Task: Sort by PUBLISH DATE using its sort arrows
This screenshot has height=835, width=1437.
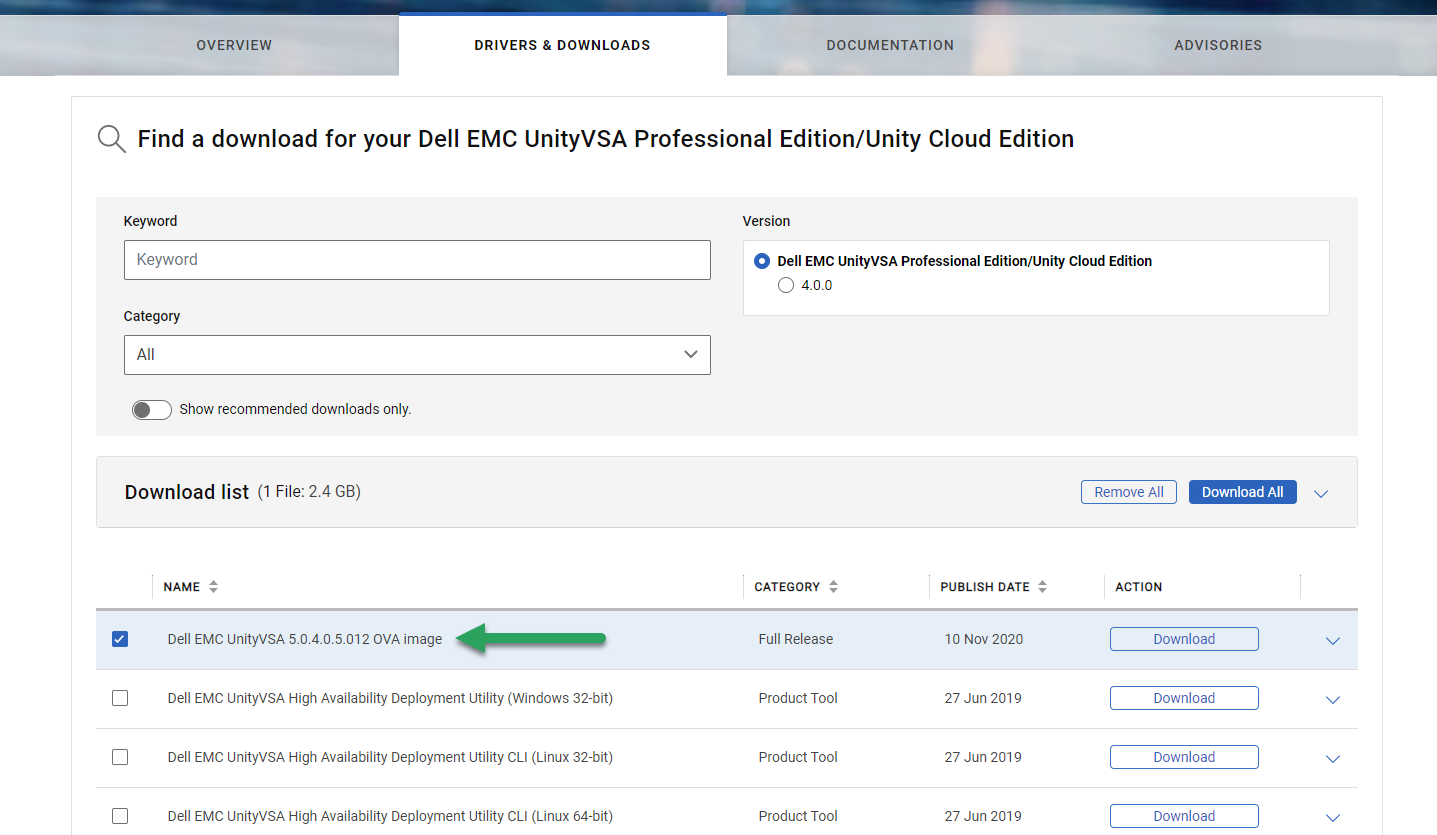Action: click(1042, 587)
